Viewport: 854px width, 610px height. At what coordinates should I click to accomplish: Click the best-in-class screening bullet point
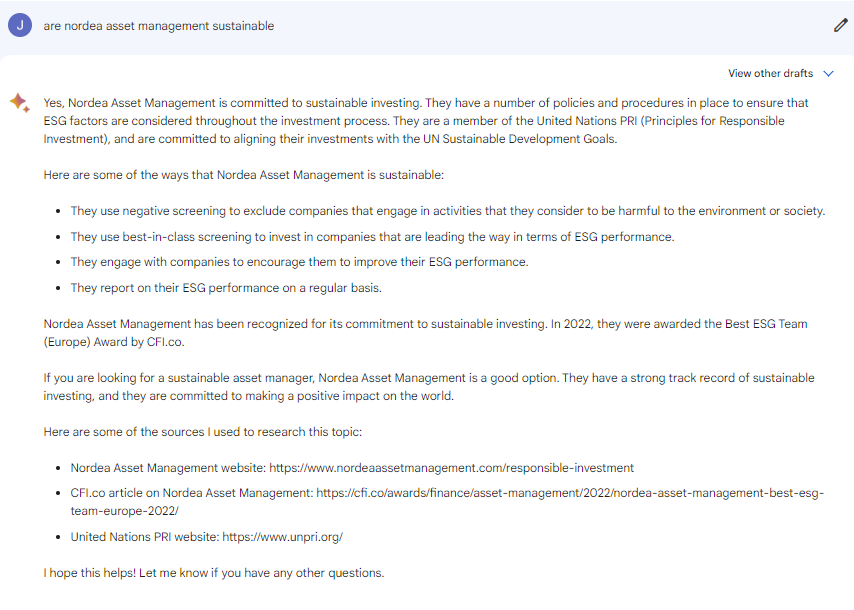pos(373,237)
